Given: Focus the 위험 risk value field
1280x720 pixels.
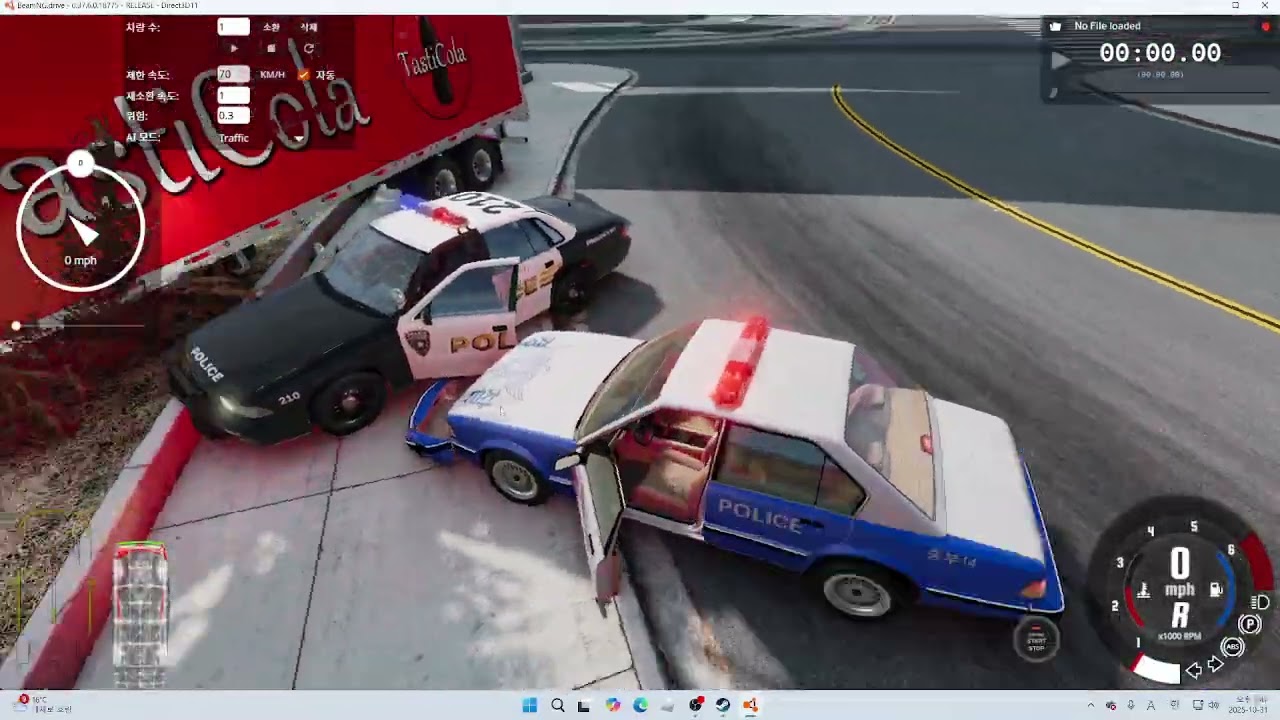Looking at the screenshot, I should tap(234, 116).
